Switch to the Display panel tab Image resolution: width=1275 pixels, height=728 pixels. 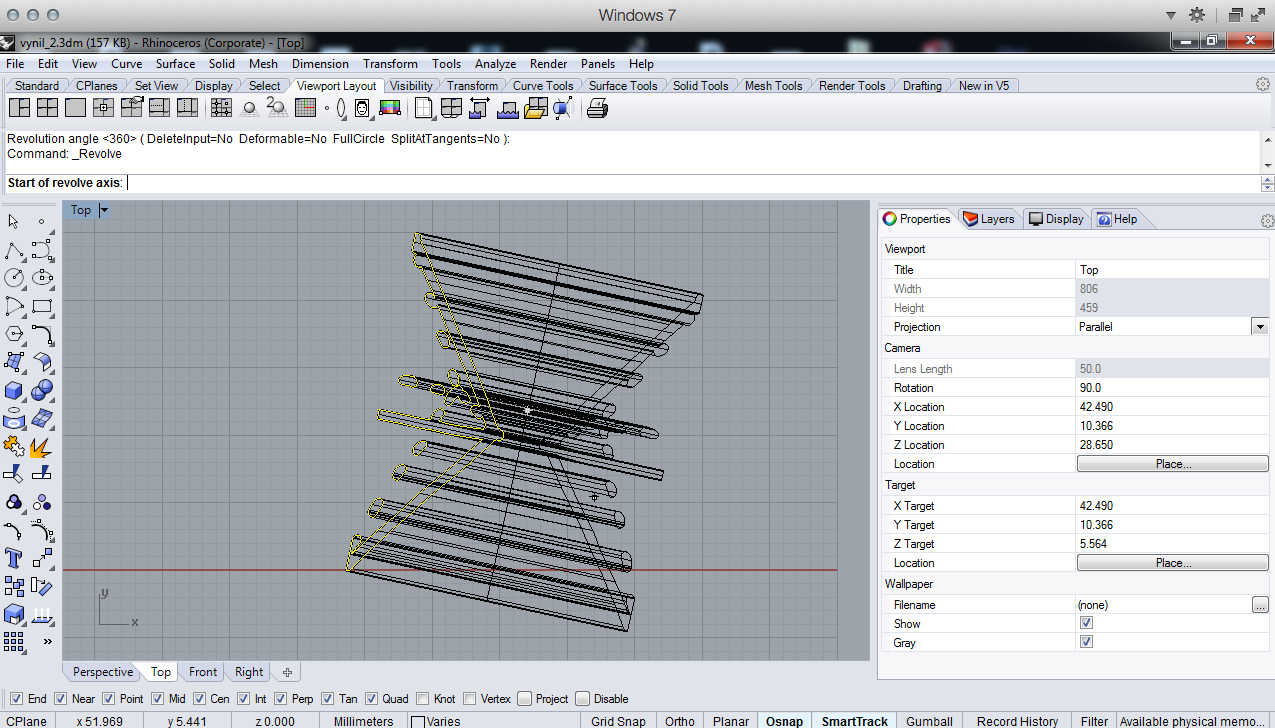(x=1056, y=219)
